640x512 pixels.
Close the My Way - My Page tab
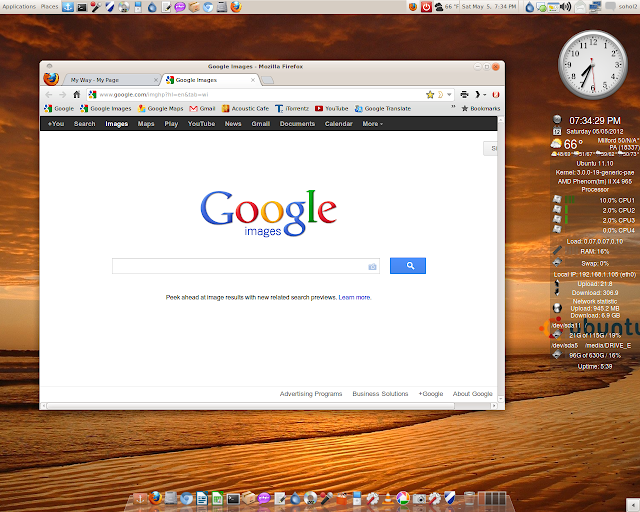(x=156, y=80)
